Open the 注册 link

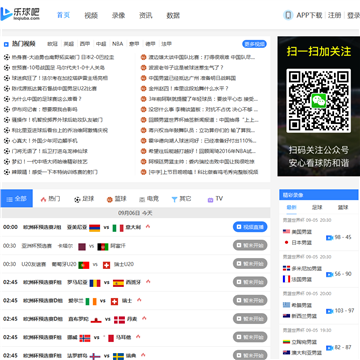pyautogui.click(x=334, y=15)
